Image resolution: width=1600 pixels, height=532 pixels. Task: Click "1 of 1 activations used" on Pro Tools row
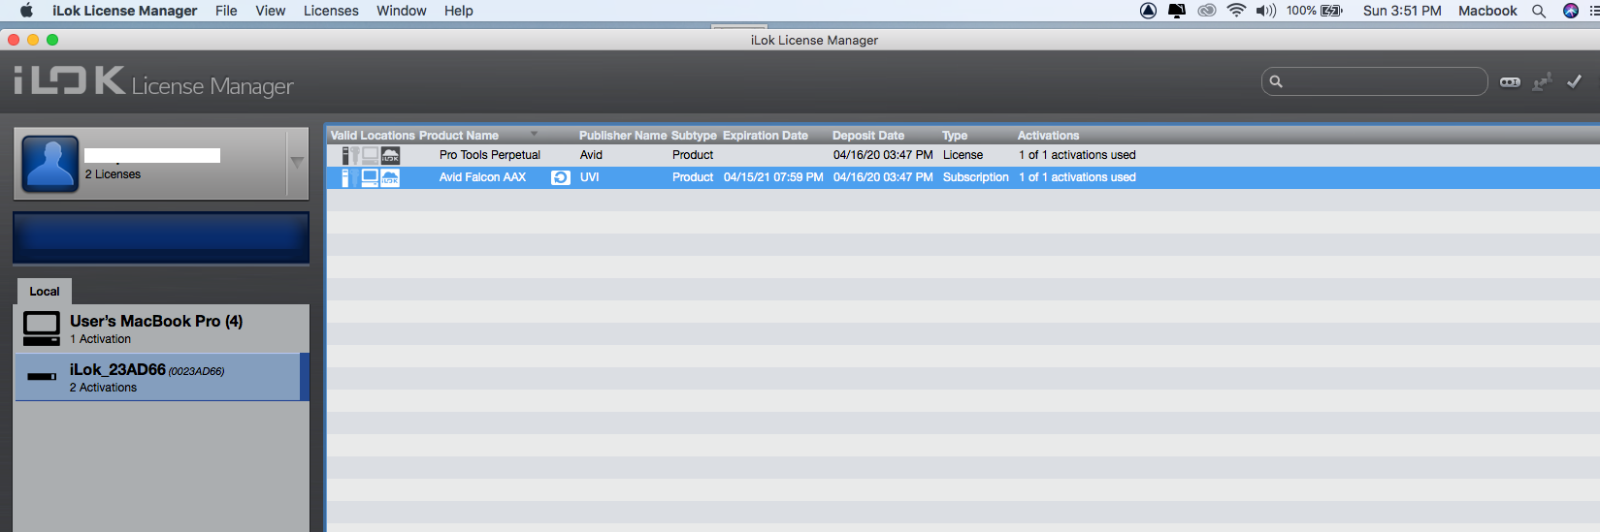point(1077,155)
